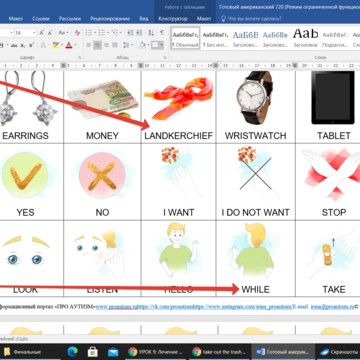
Task: Click the Sort A-Z icon
Action: tap(151, 33)
